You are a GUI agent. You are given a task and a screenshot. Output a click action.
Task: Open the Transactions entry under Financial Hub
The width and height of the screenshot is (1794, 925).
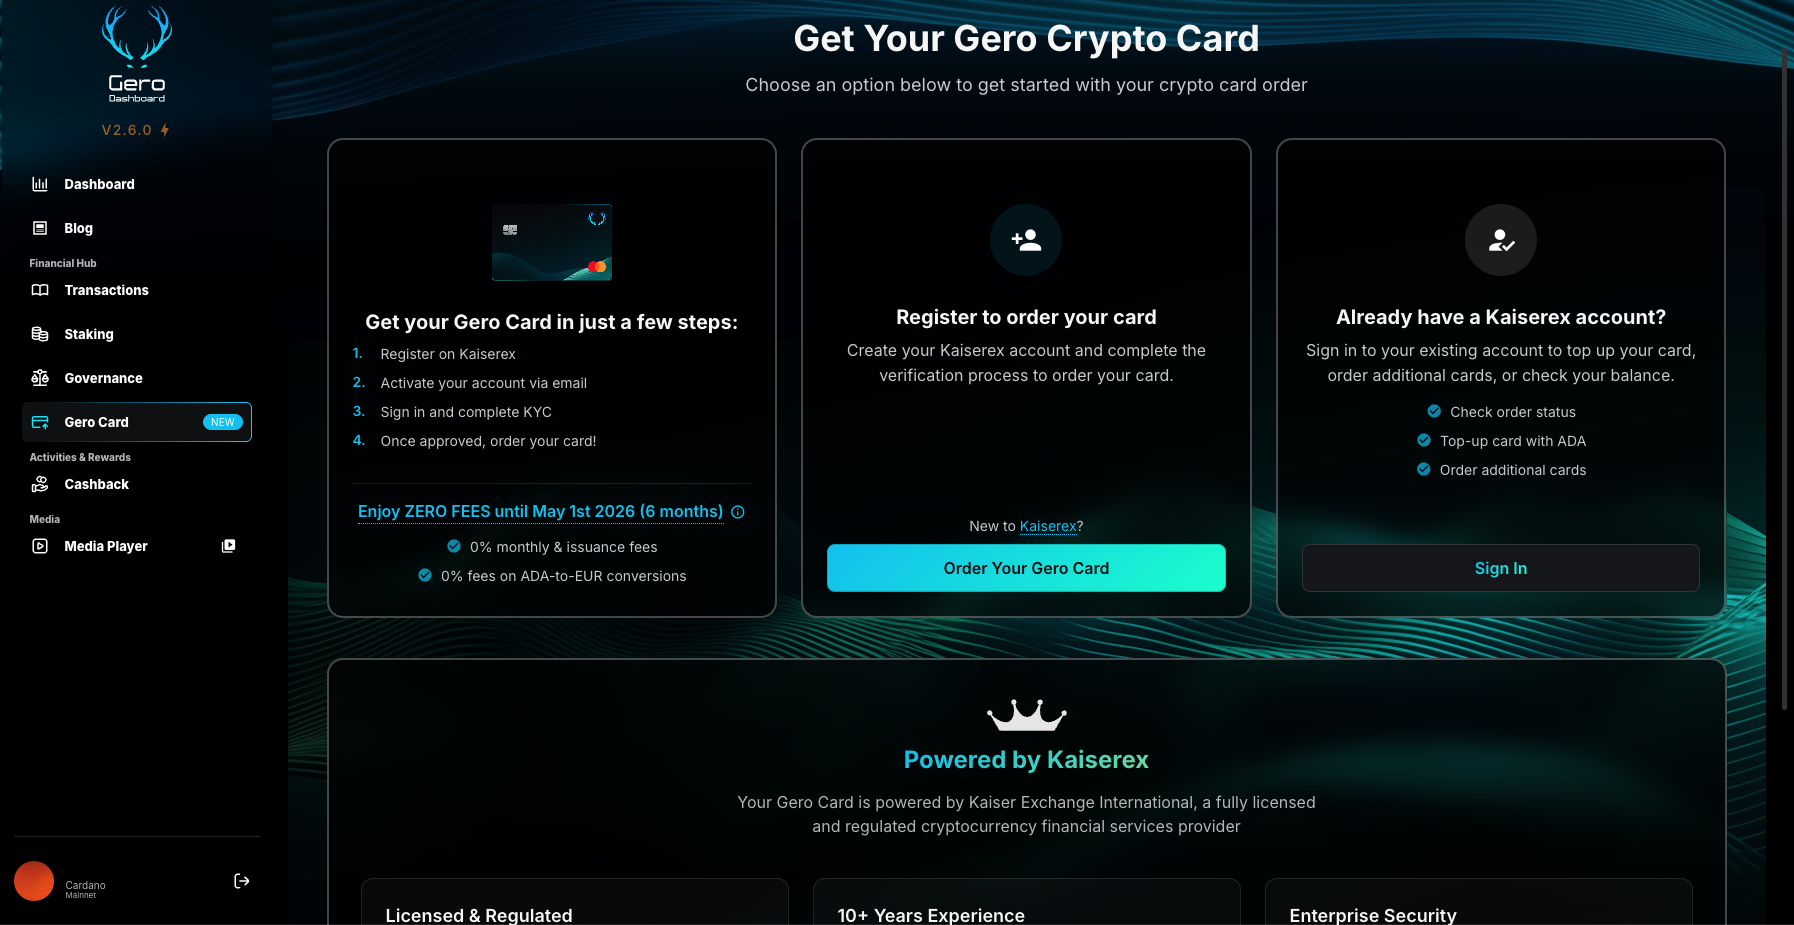(x=105, y=290)
